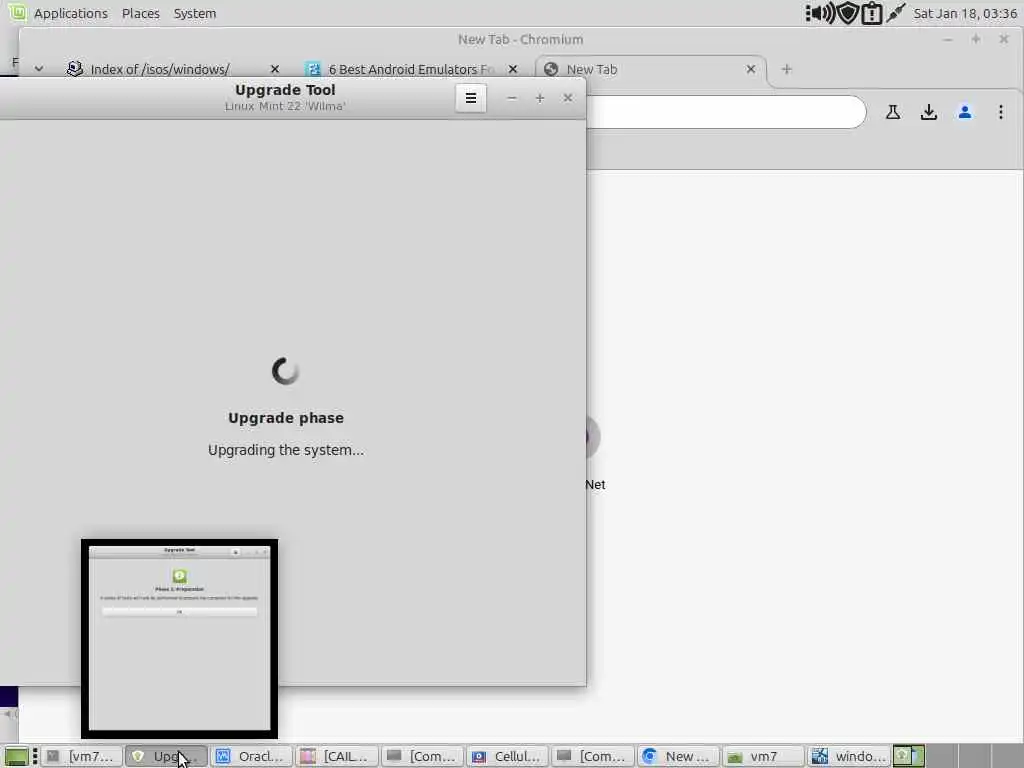
Task: Minimize the Upgrade Tool window
Action: (512, 98)
